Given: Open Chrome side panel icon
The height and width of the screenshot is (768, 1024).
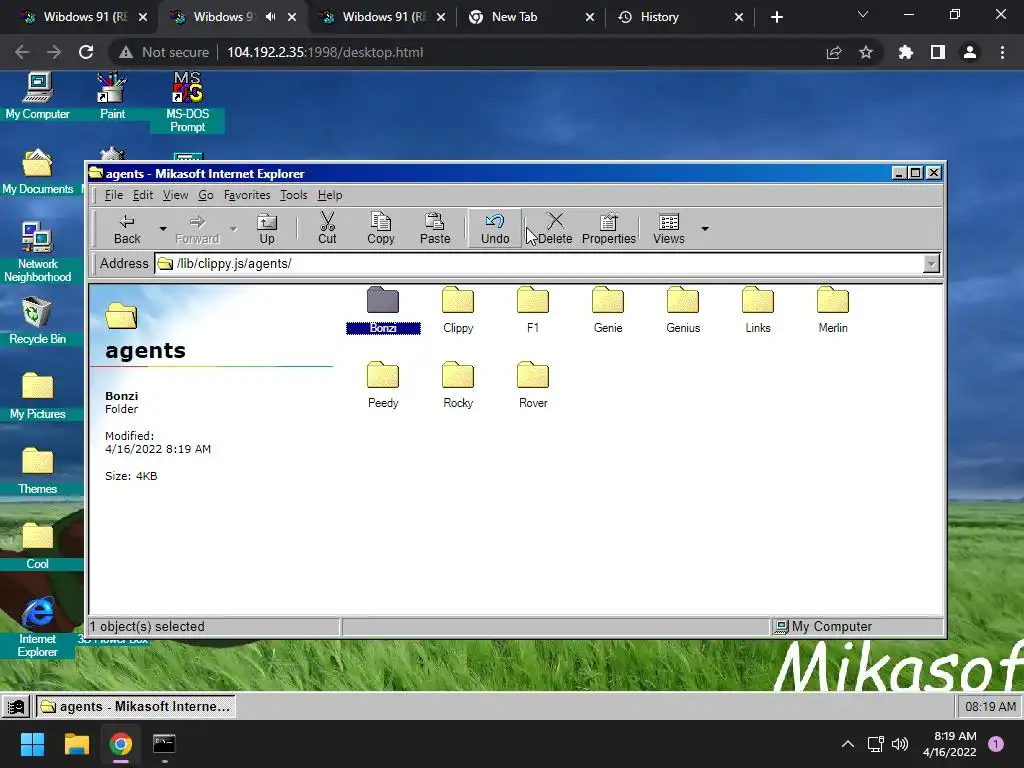Looking at the screenshot, I should pyautogui.click(x=938, y=52).
